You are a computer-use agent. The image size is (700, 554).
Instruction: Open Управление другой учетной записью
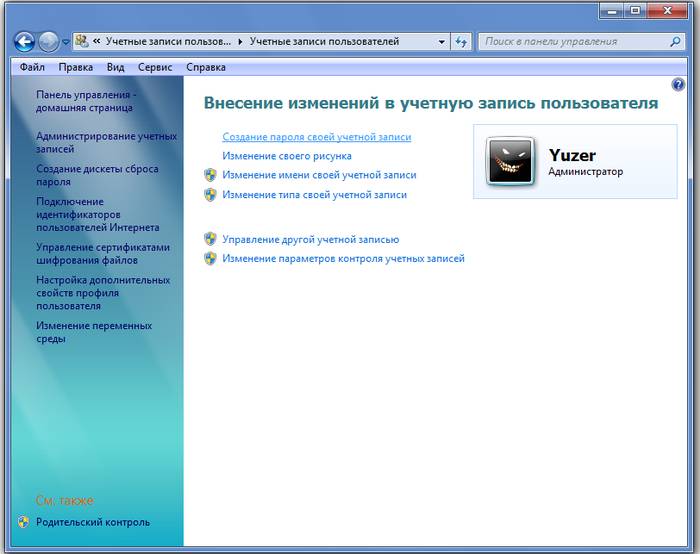[310, 240]
